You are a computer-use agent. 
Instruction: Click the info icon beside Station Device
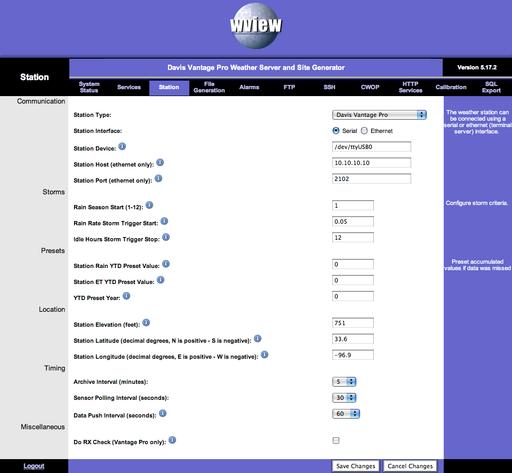(x=122, y=146)
